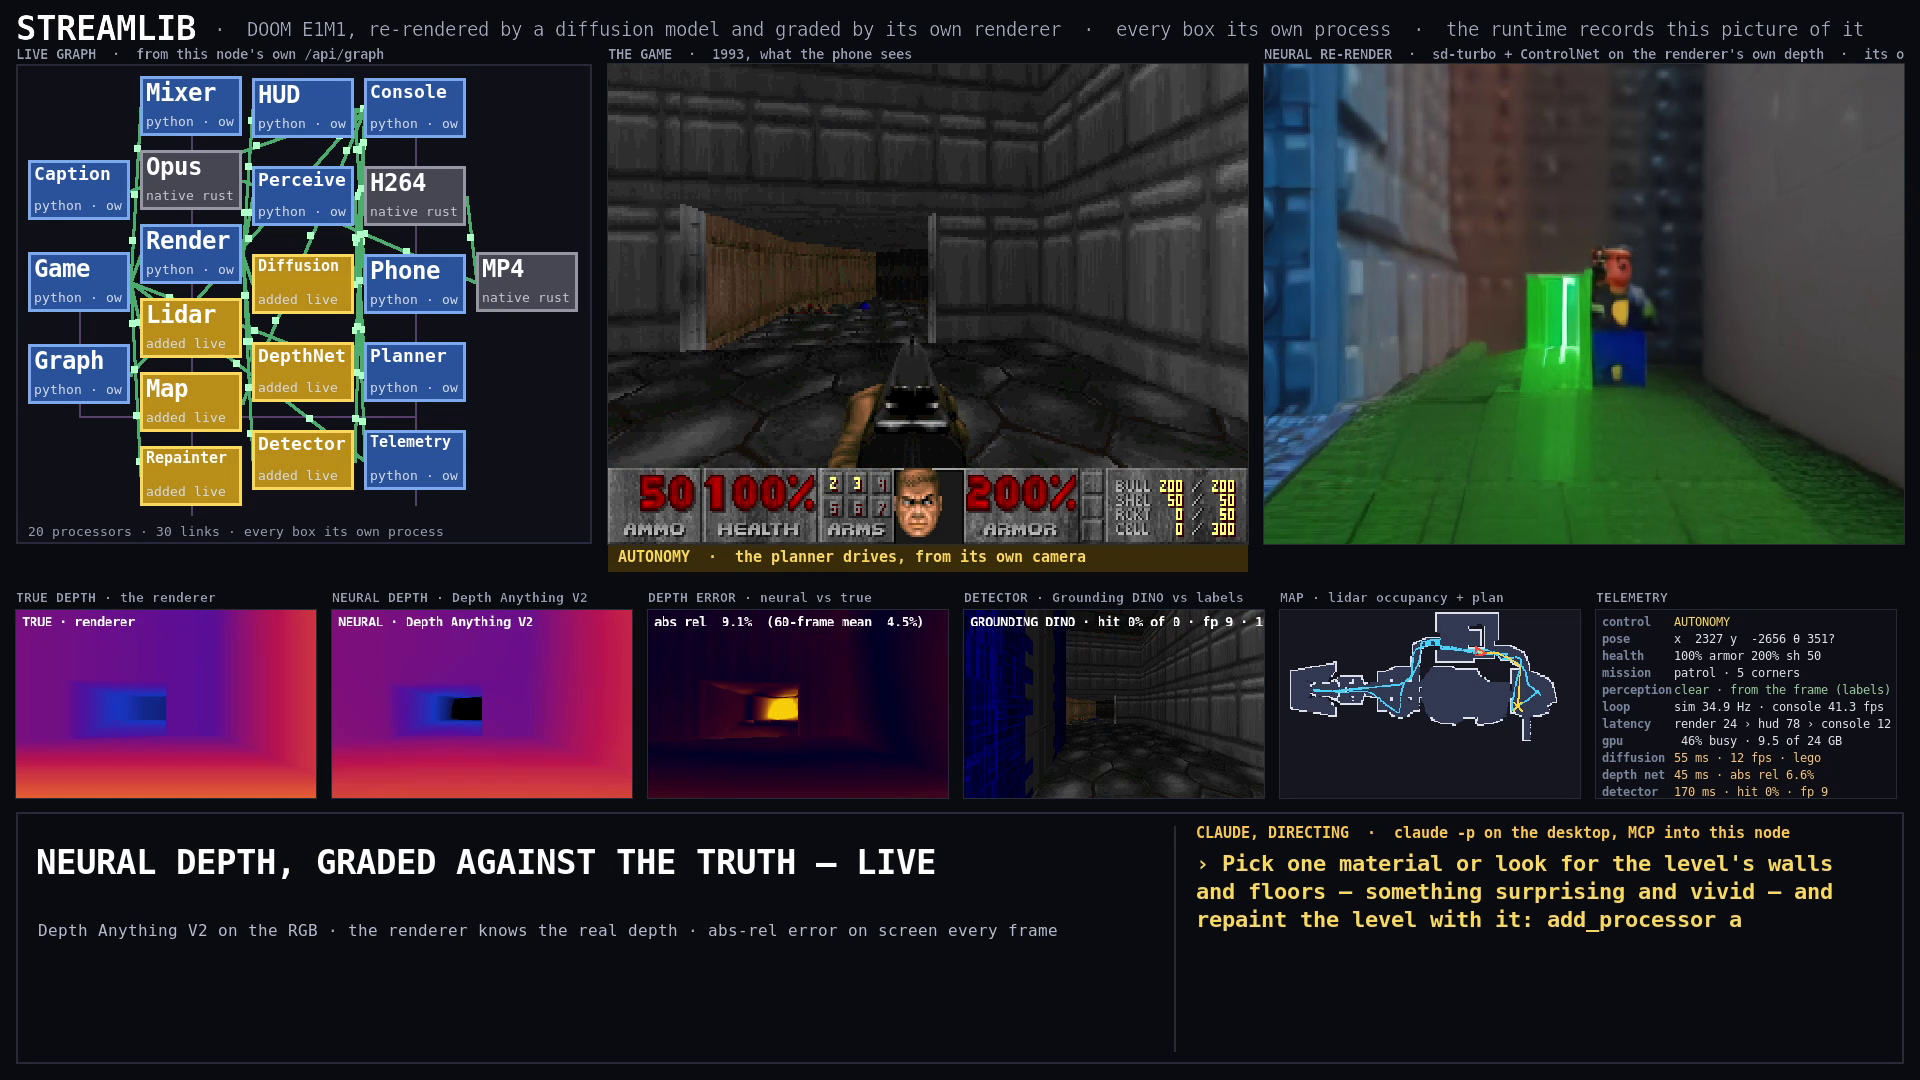The height and width of the screenshot is (1080, 1920).
Task: Click the Lidar added-live node
Action: click(x=191, y=328)
